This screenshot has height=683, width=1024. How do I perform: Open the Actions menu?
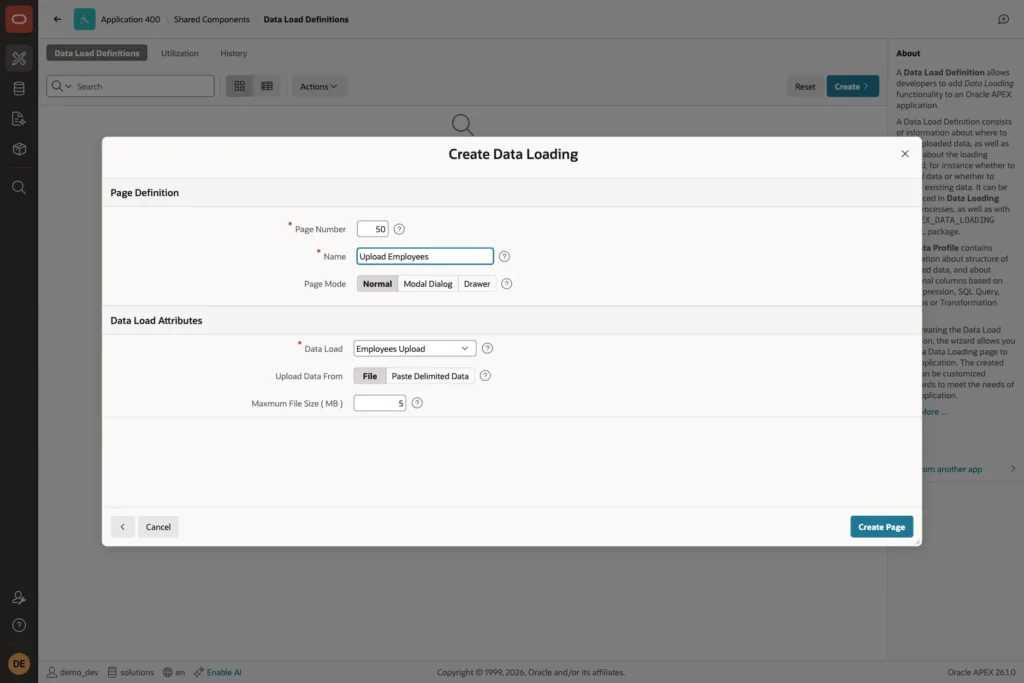coord(319,86)
